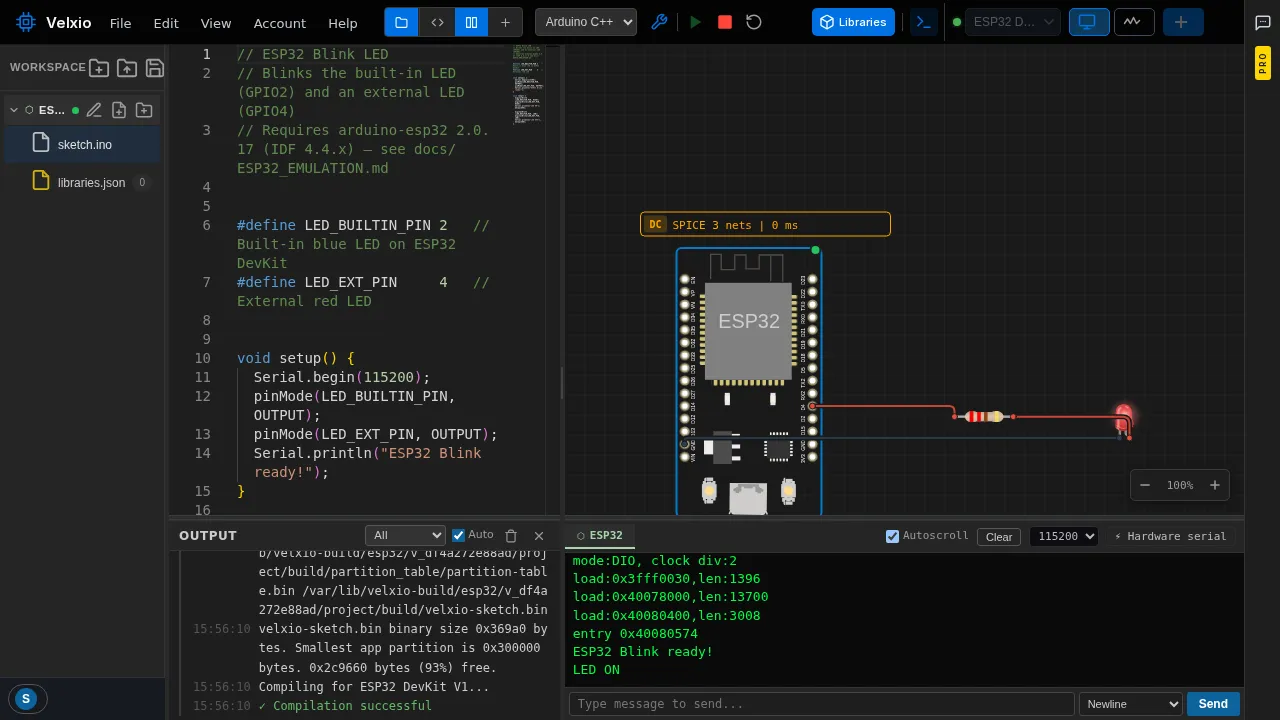Open the Libraries manager
Image resolution: width=1280 pixels, height=720 pixels.
coord(853,22)
